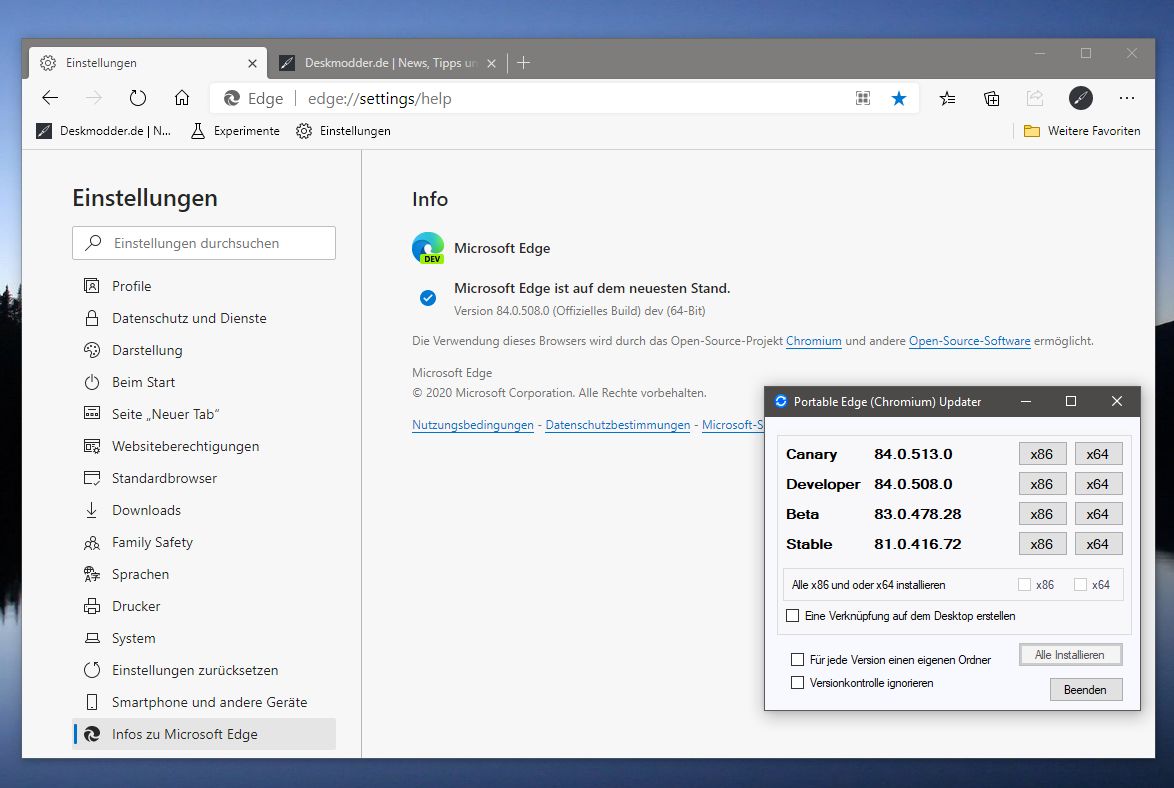
Task: Select Seite „Neuer Tab“ in sidebar
Action: (204, 414)
